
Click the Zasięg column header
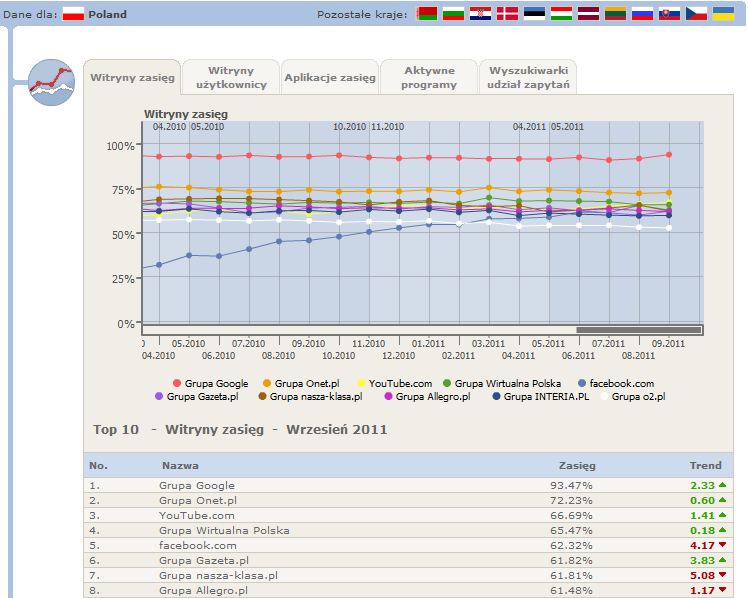point(577,465)
